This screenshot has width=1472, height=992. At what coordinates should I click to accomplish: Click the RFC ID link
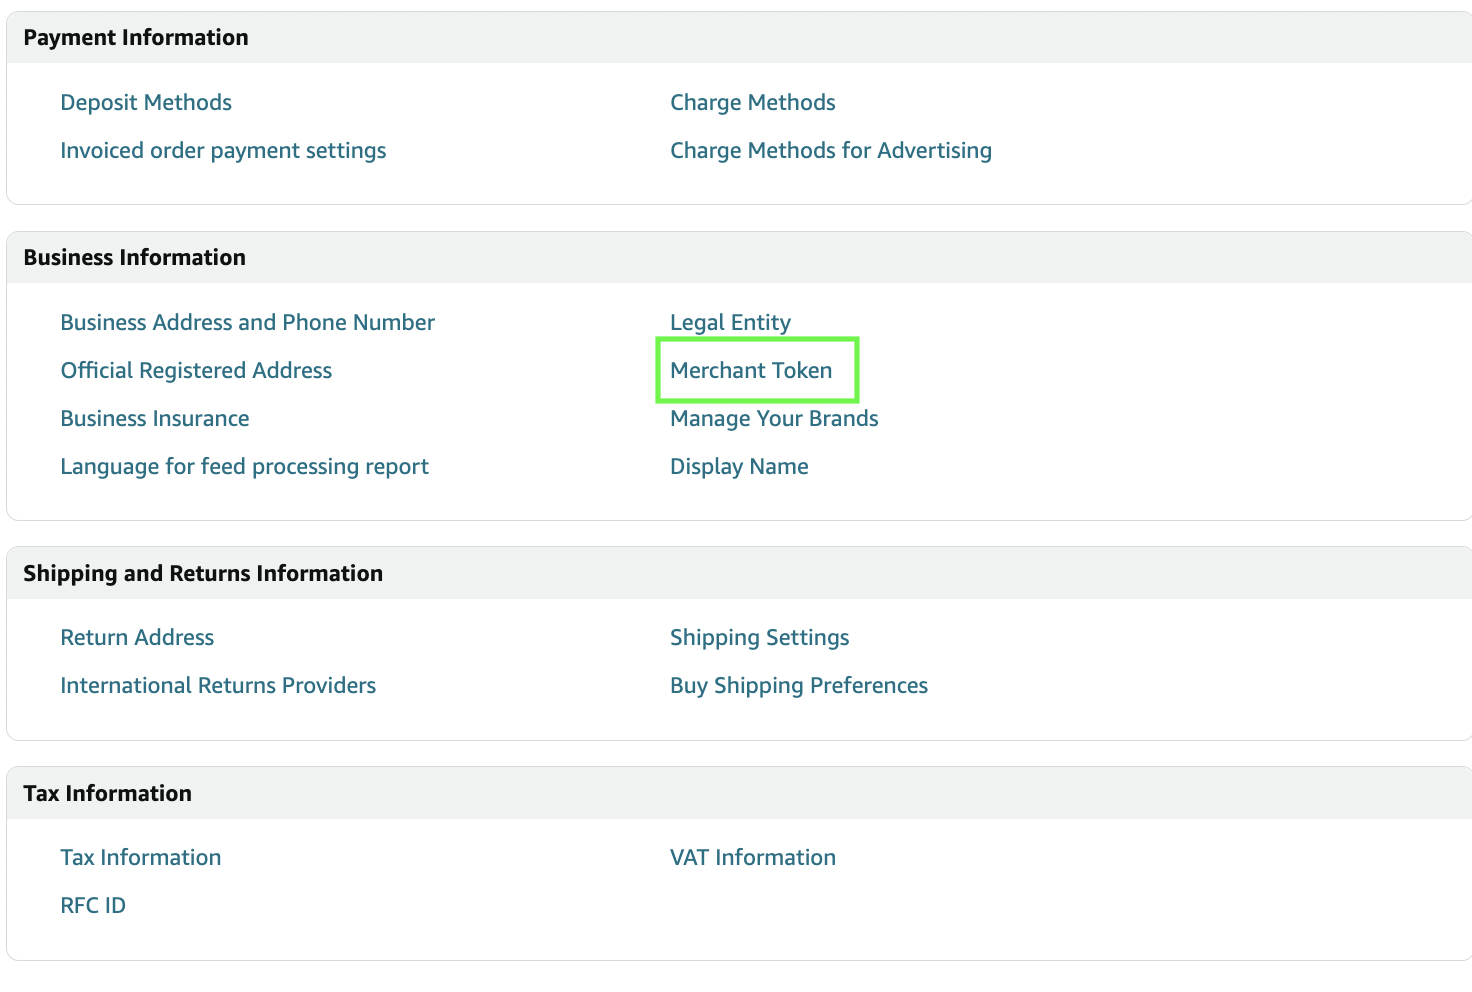tap(93, 905)
